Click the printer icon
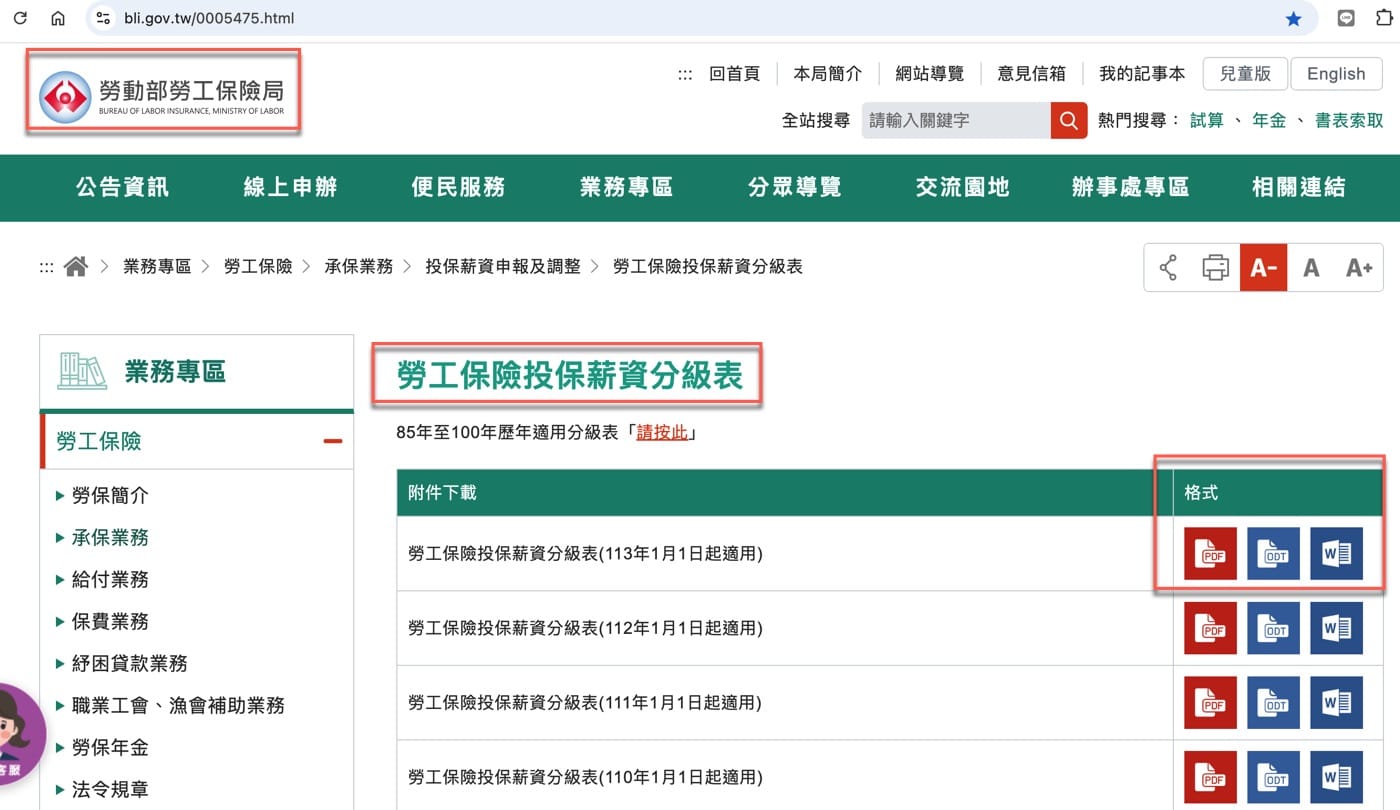The width and height of the screenshot is (1400, 810). (x=1215, y=267)
